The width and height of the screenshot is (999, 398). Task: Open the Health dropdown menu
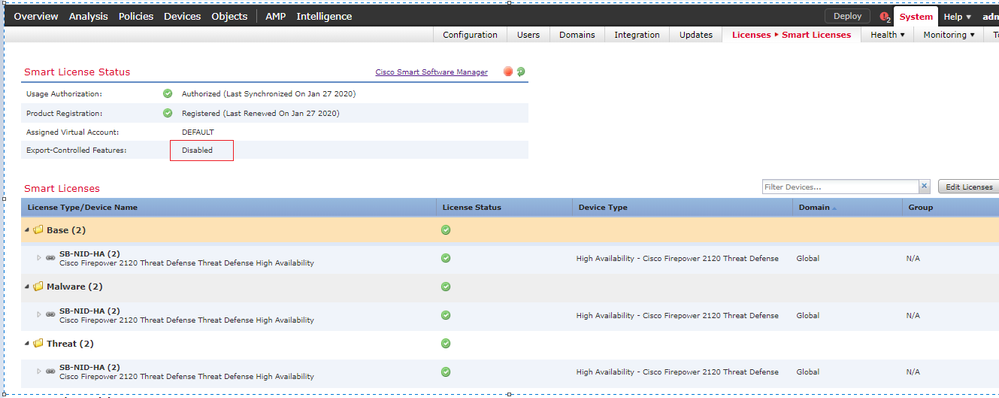(888, 35)
